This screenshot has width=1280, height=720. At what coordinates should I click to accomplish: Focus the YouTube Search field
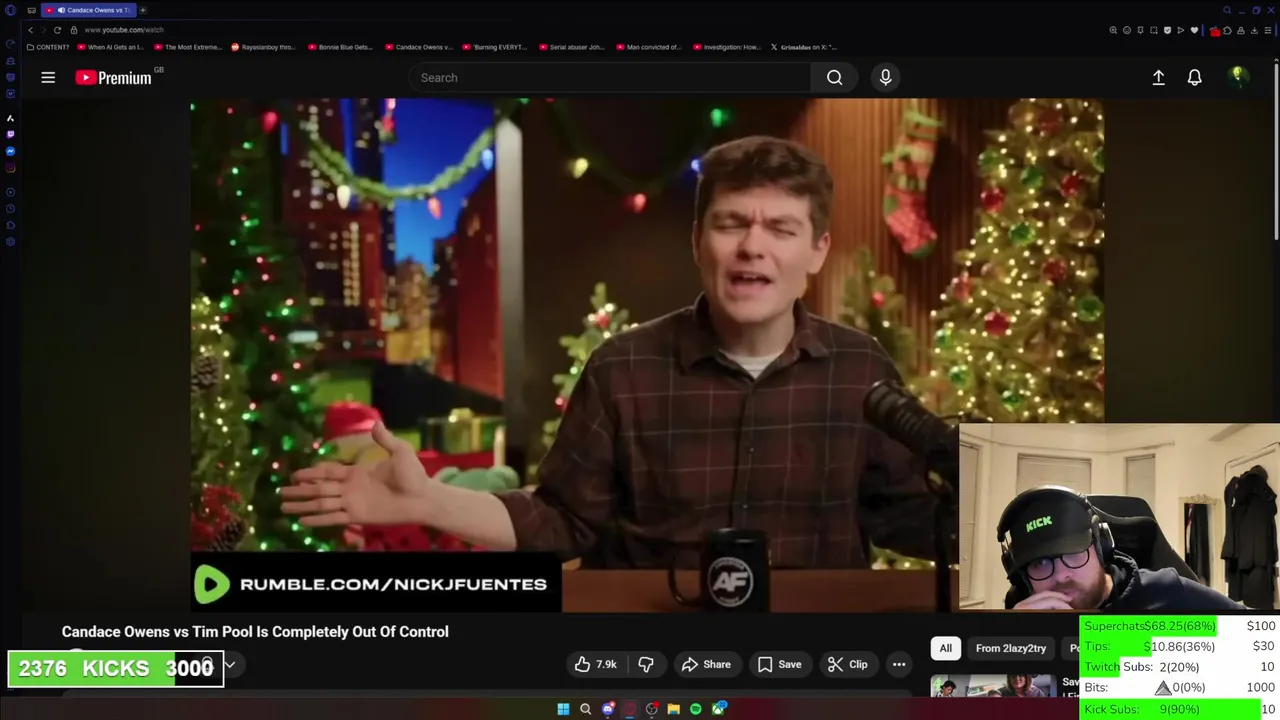[x=610, y=77]
